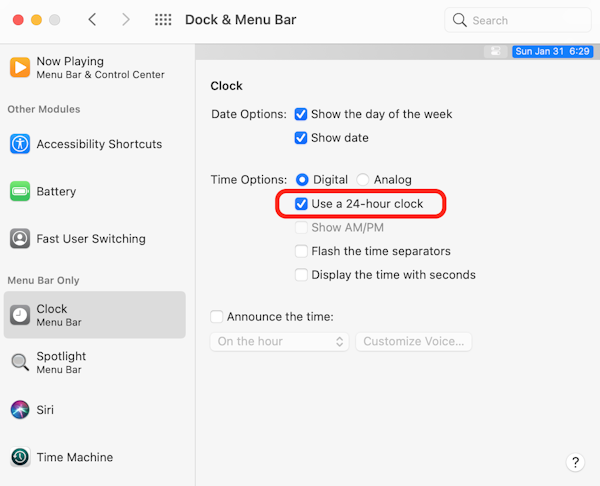600x486 pixels.
Task: Click the Now Playing icon in sidebar
Action: click(x=20, y=67)
